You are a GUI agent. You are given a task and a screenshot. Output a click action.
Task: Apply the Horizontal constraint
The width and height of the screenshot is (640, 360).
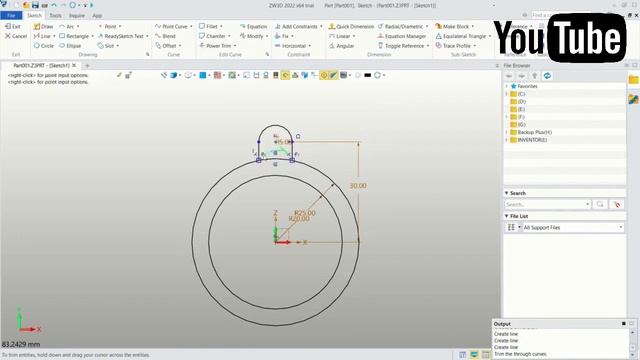[x=290, y=46]
